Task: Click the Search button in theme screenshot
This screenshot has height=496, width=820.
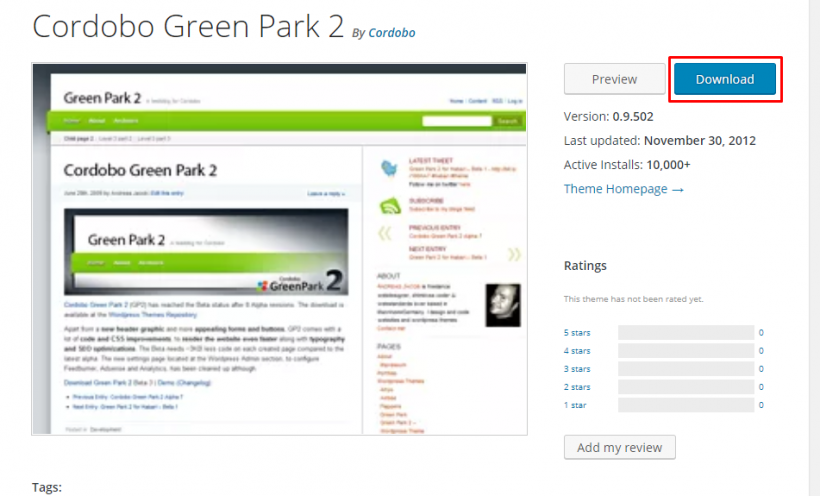Action: coord(507,121)
